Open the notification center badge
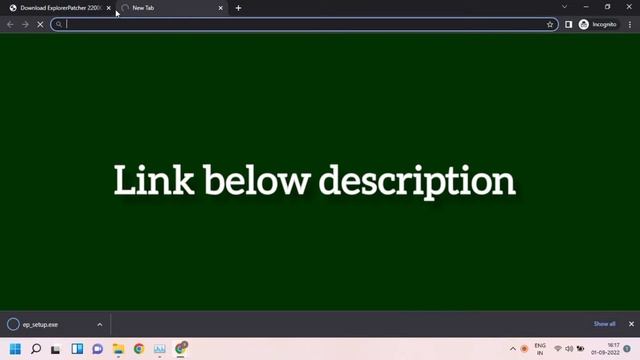 (x=627, y=349)
